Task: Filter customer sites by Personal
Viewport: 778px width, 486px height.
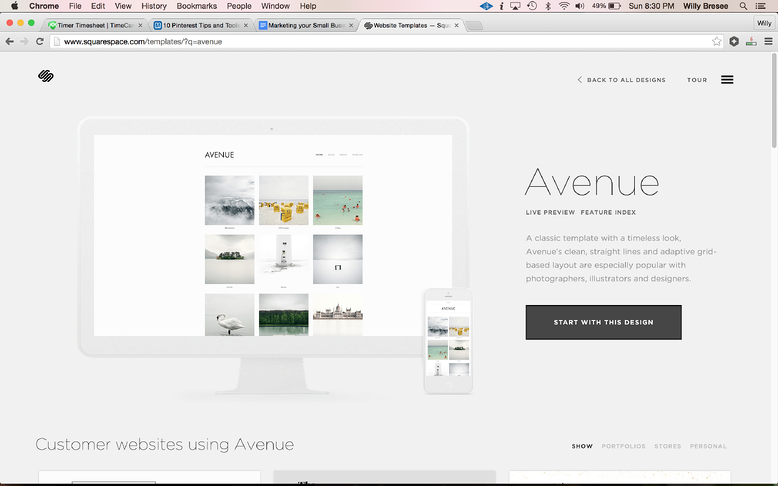Action: pos(708,446)
